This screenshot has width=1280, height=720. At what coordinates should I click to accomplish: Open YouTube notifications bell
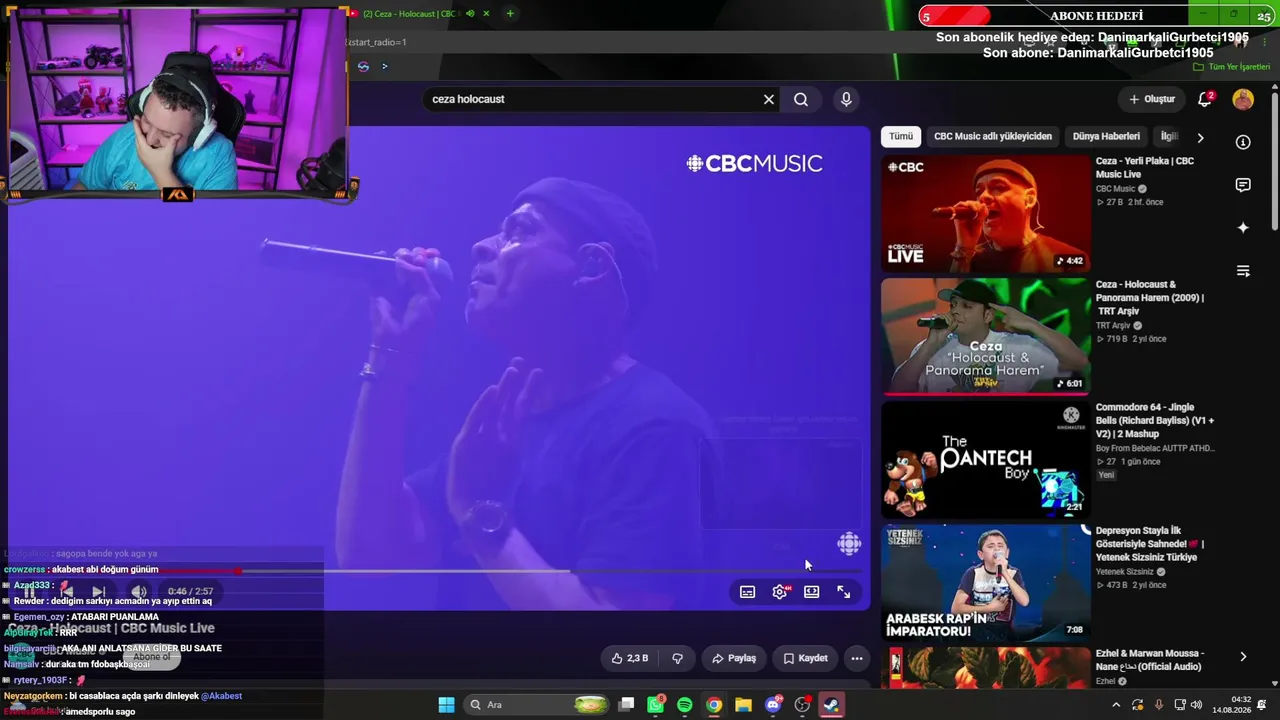1205,99
